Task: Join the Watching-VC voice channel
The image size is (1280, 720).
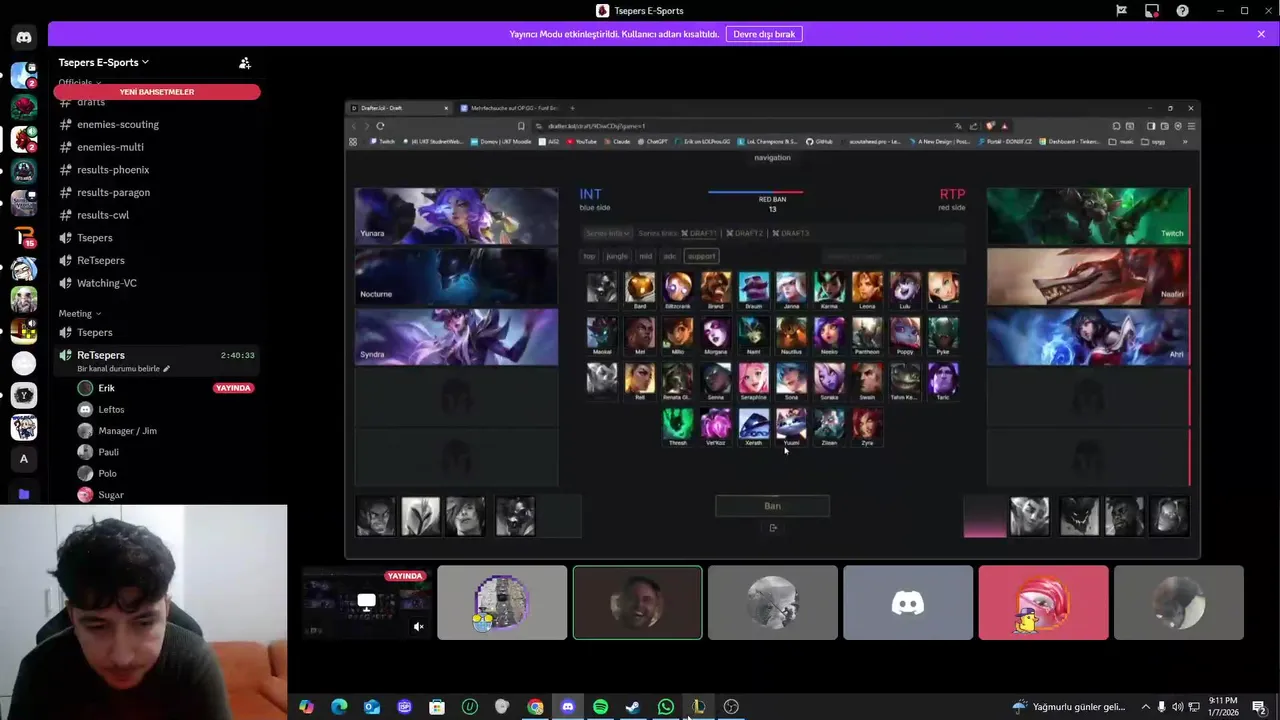Action: click(107, 283)
